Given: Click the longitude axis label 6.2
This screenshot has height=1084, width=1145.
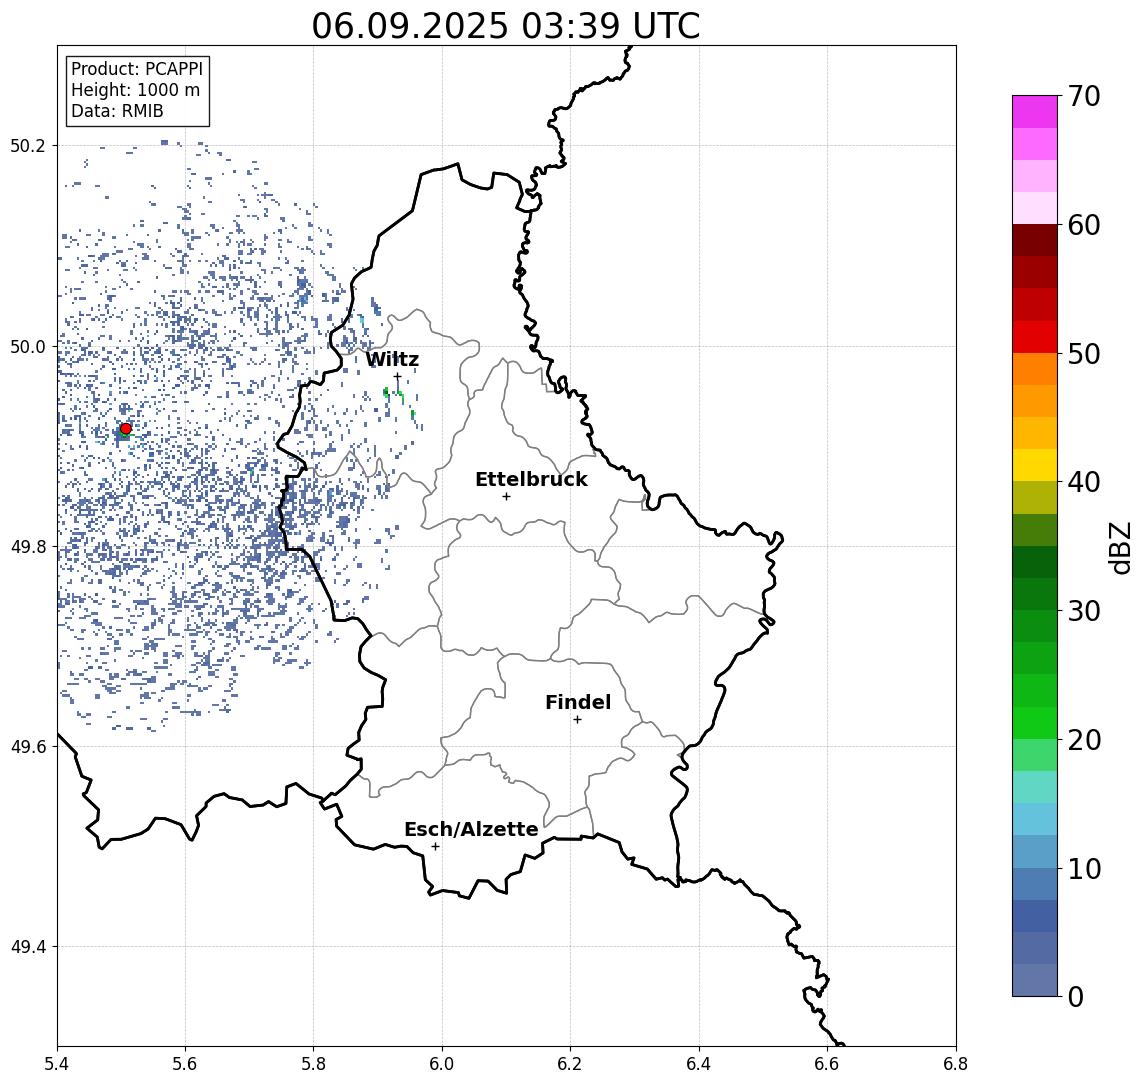Looking at the screenshot, I should pos(571,1064).
